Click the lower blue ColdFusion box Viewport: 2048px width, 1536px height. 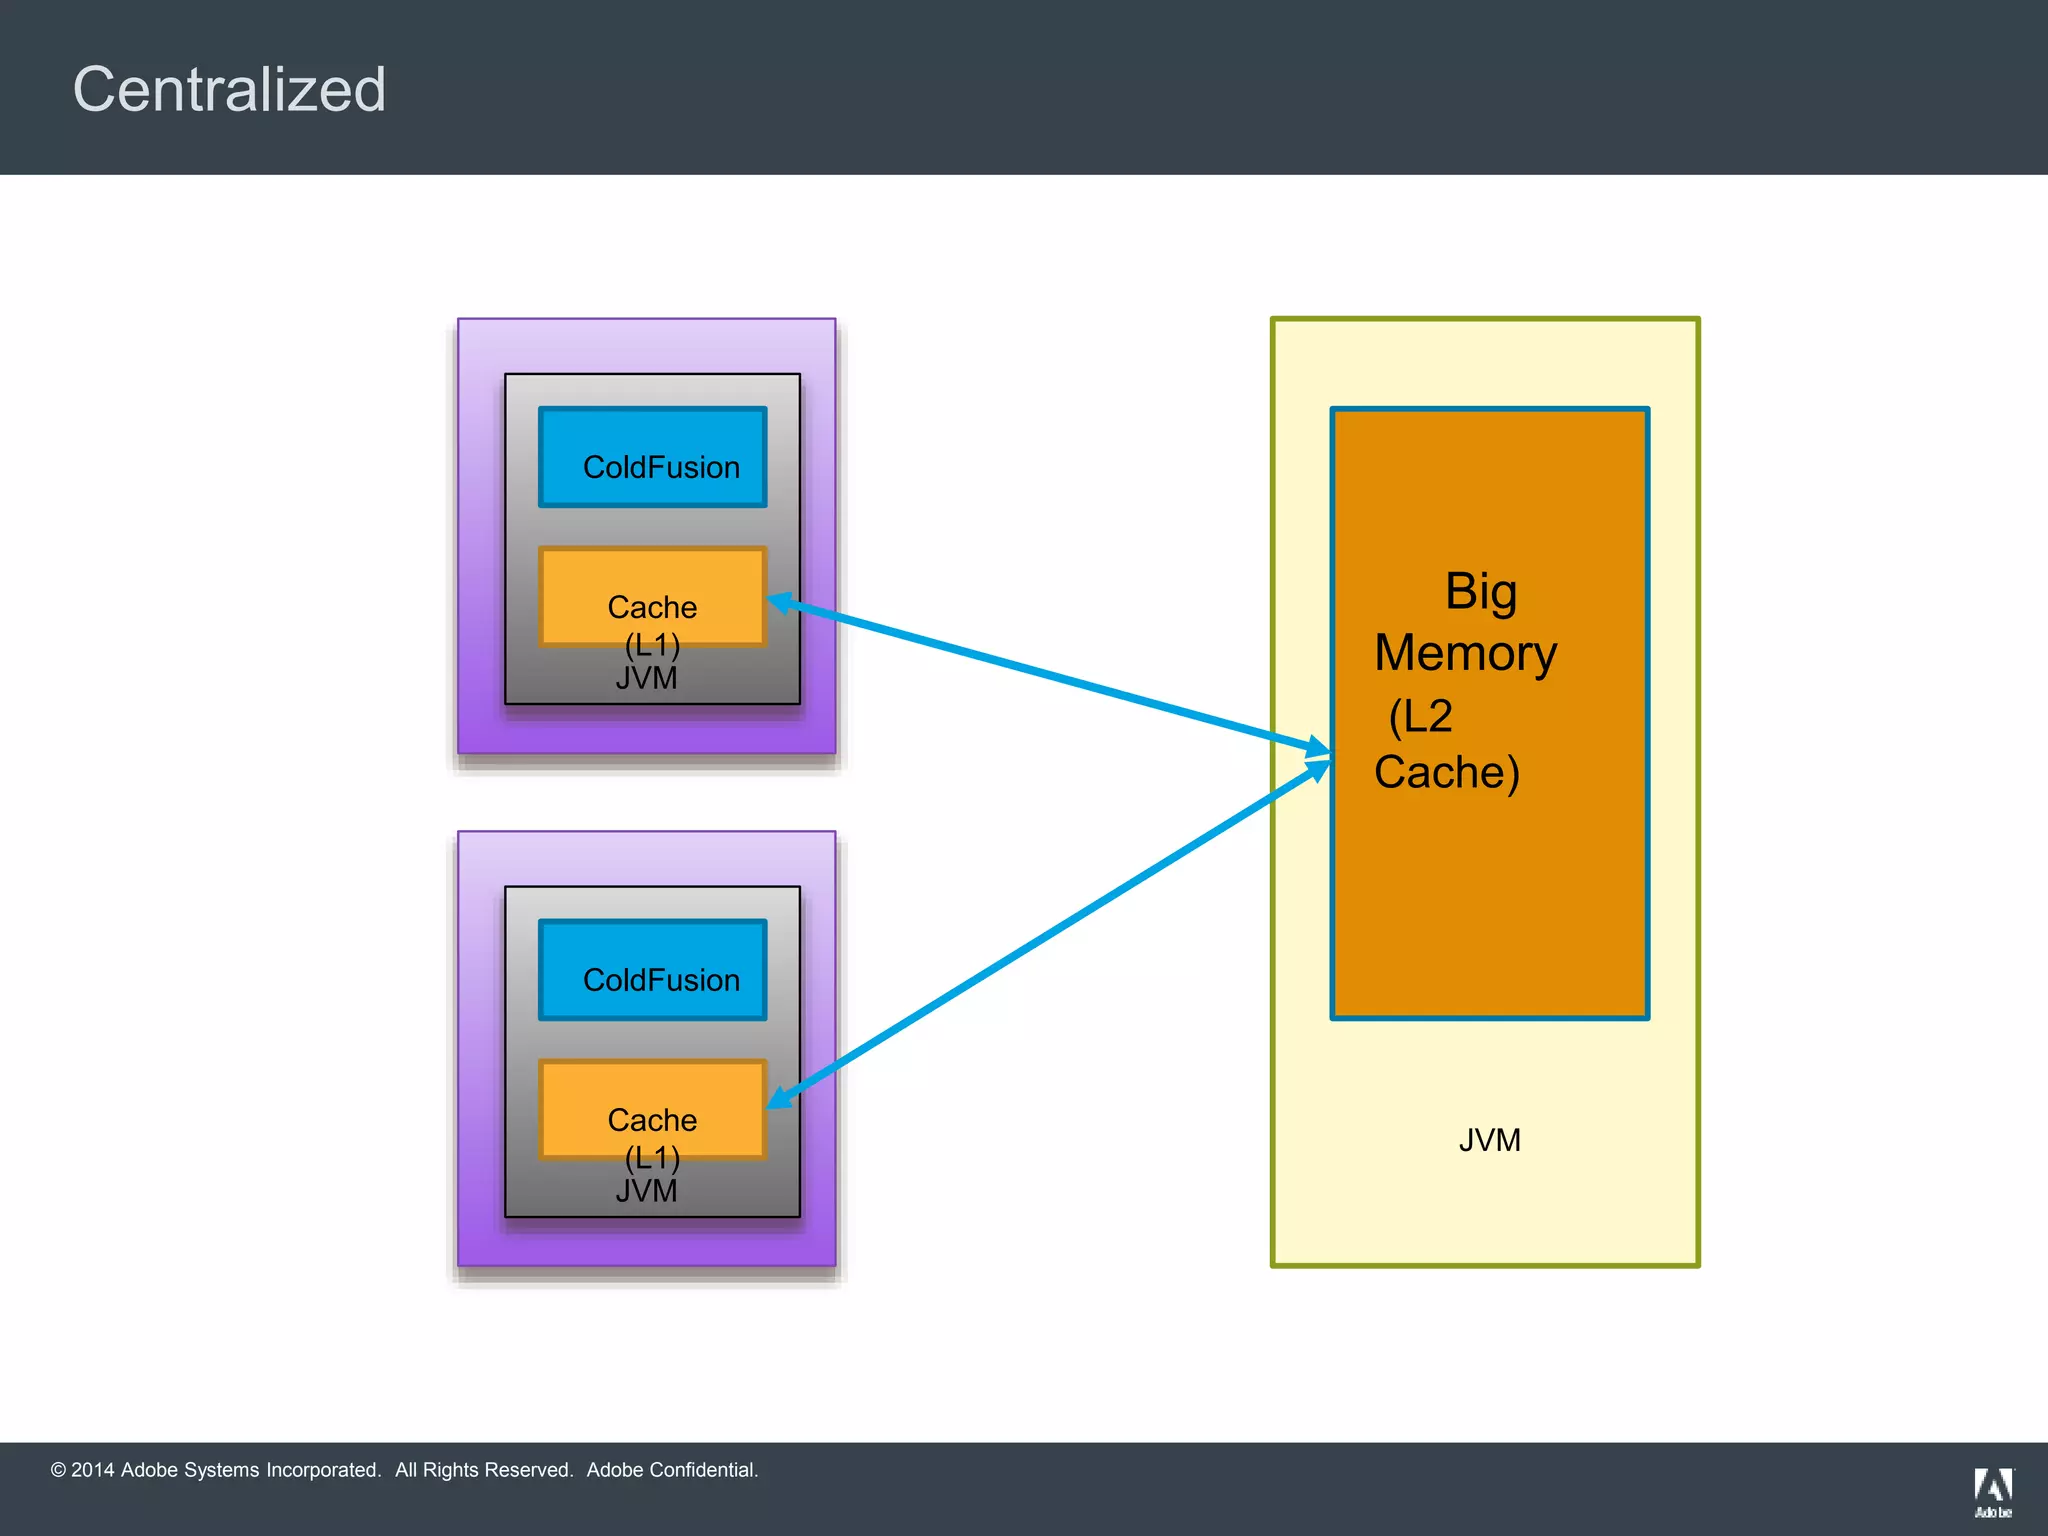[x=652, y=969]
